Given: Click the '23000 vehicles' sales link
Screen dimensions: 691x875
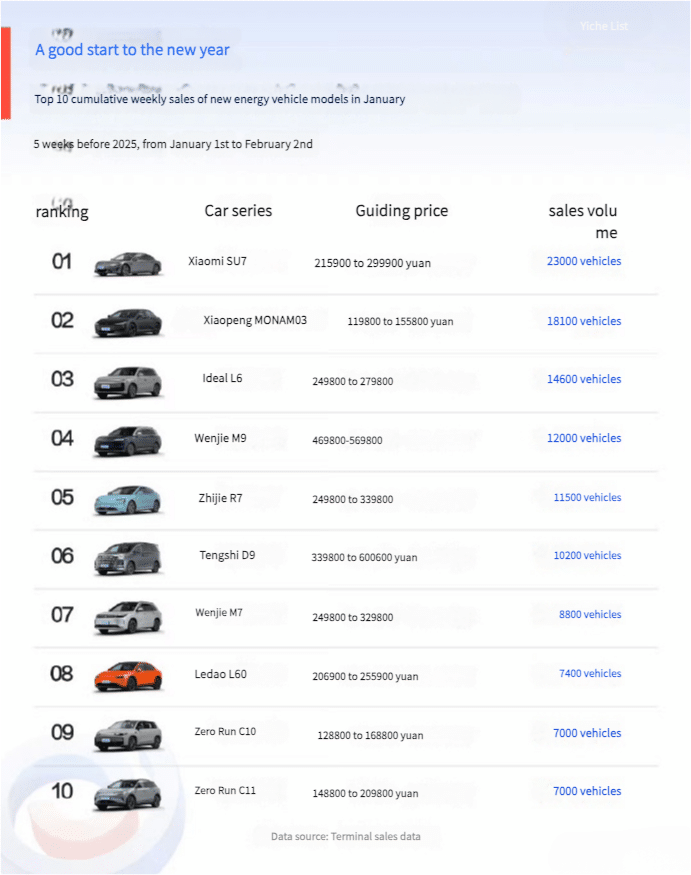Looking at the screenshot, I should point(584,261).
